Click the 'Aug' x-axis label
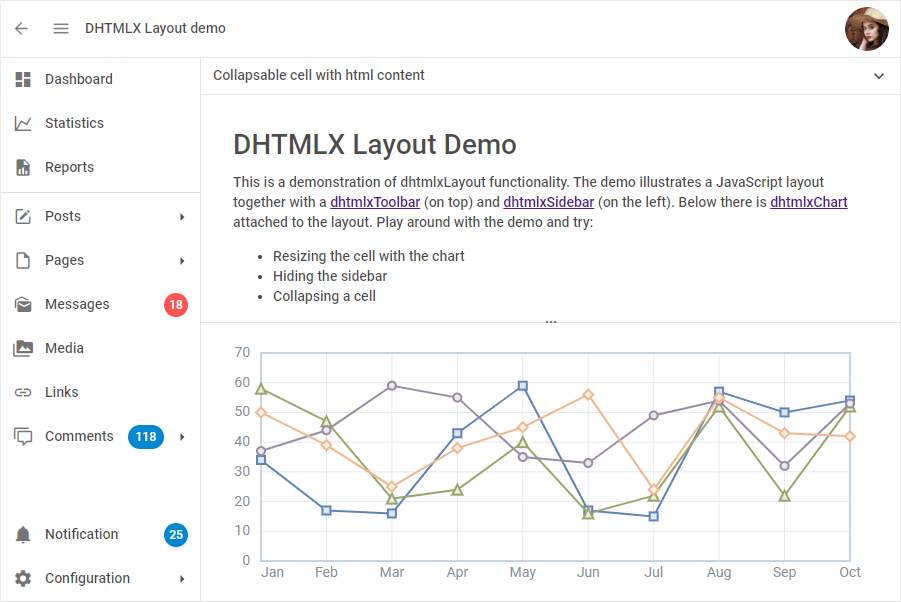The image size is (901, 602). click(719, 572)
